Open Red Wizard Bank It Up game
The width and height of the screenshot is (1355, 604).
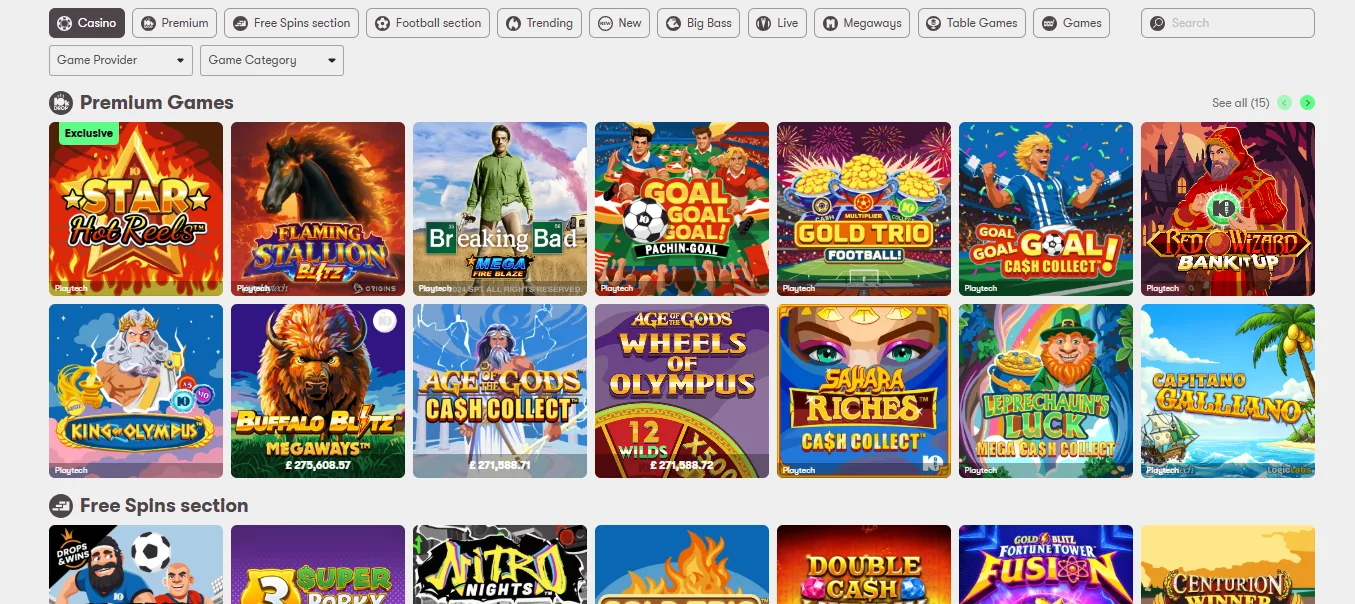[x=1228, y=209]
